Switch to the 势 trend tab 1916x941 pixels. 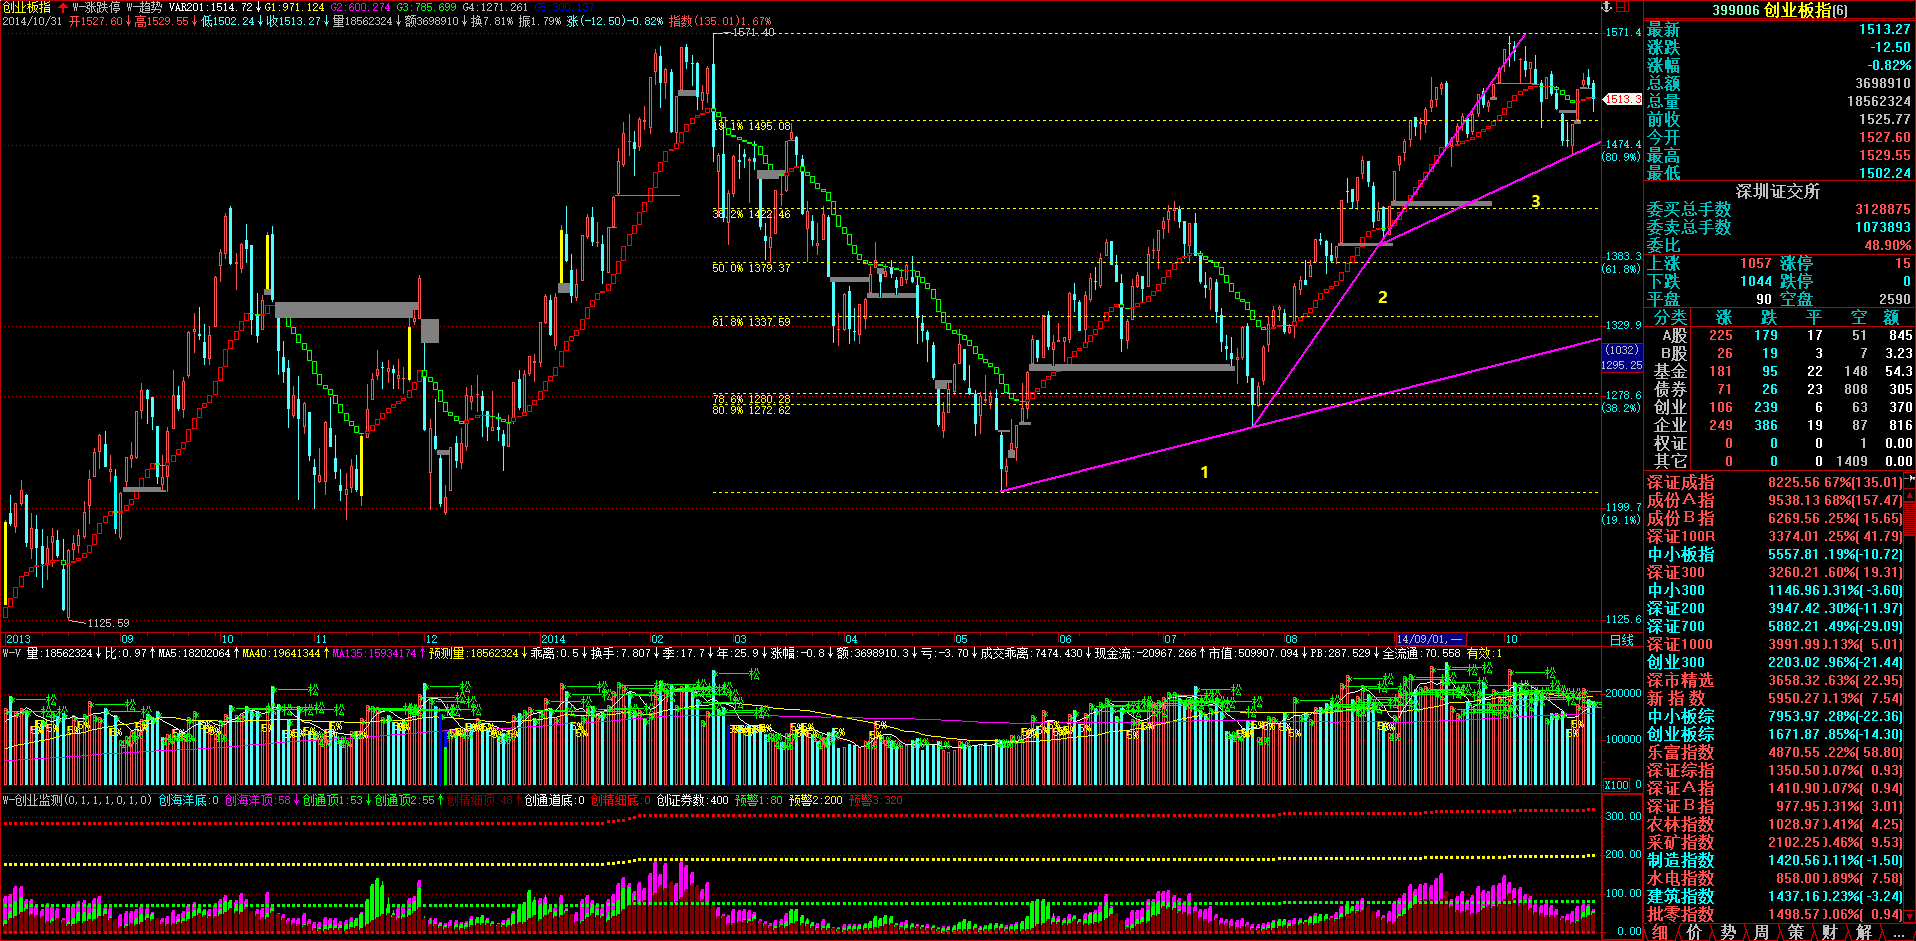coord(1728,932)
